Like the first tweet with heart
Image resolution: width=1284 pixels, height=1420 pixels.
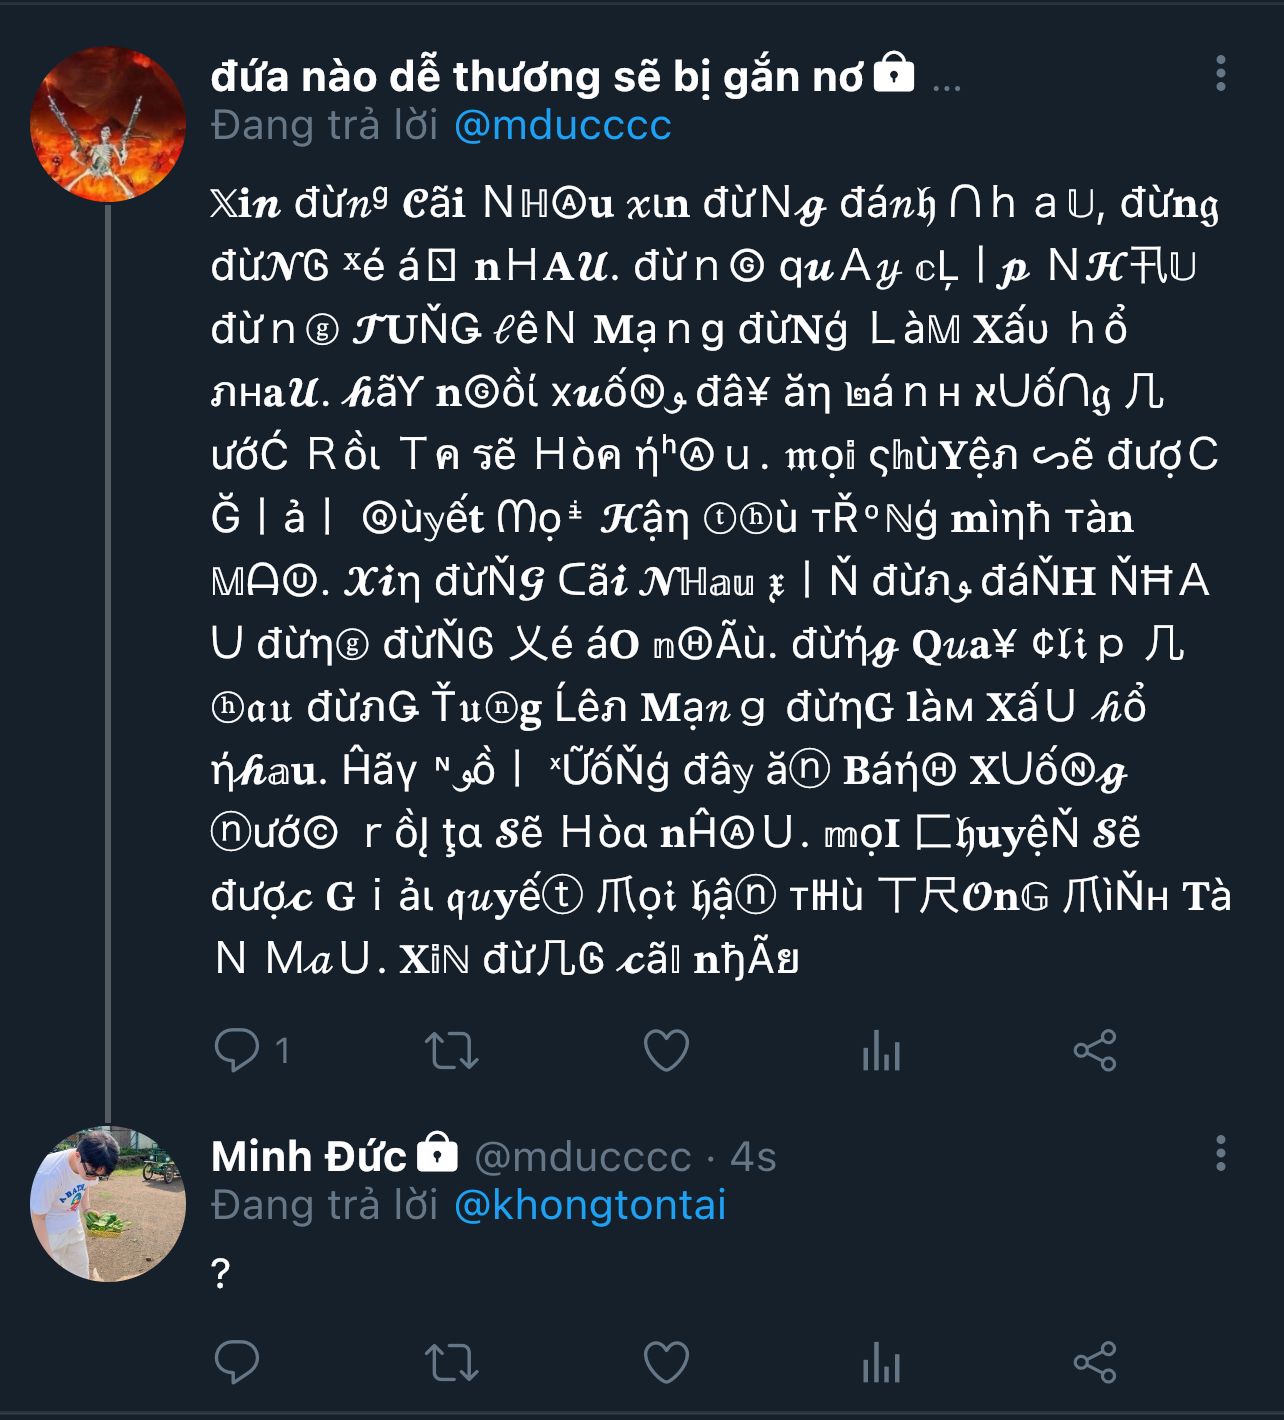tap(666, 1050)
